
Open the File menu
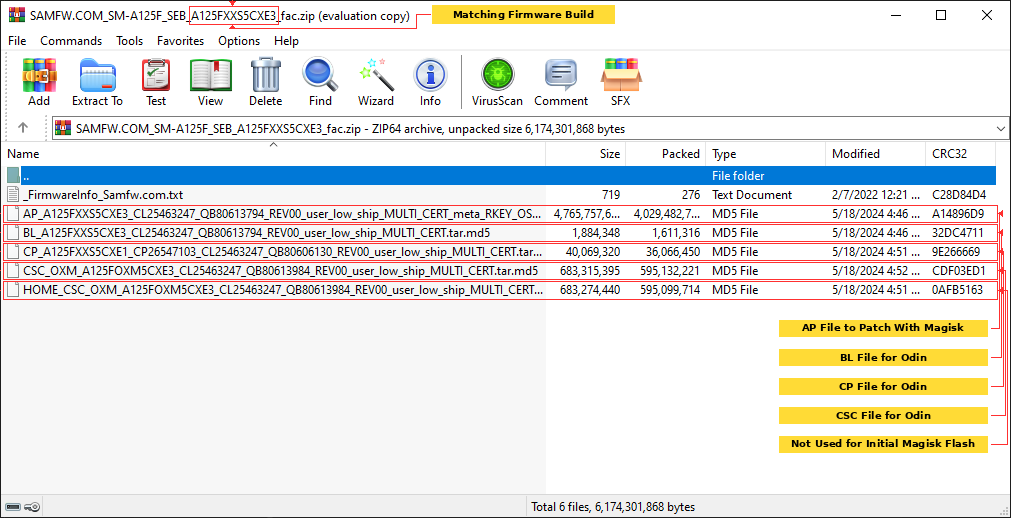click(x=17, y=41)
